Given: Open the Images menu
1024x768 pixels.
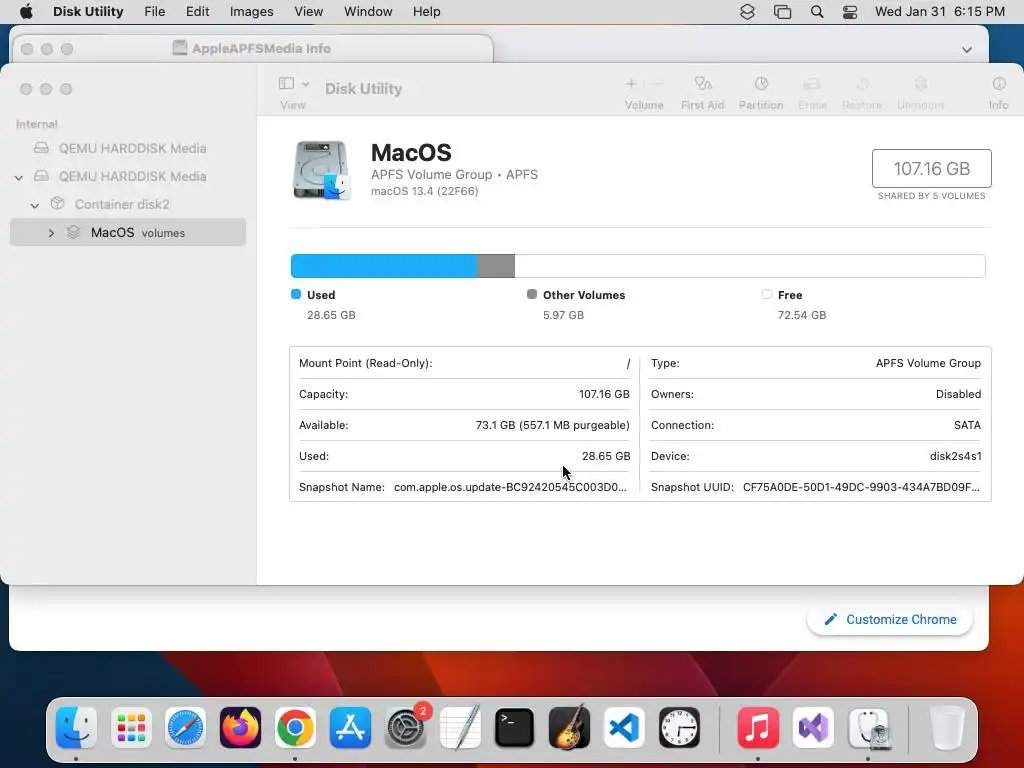Looking at the screenshot, I should (251, 12).
